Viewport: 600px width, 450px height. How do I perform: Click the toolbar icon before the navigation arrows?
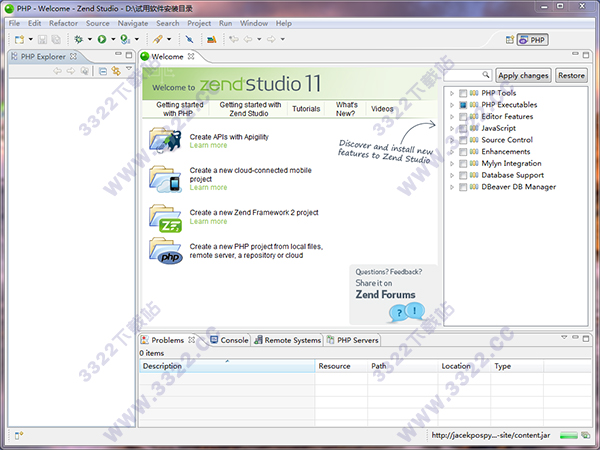[212, 39]
